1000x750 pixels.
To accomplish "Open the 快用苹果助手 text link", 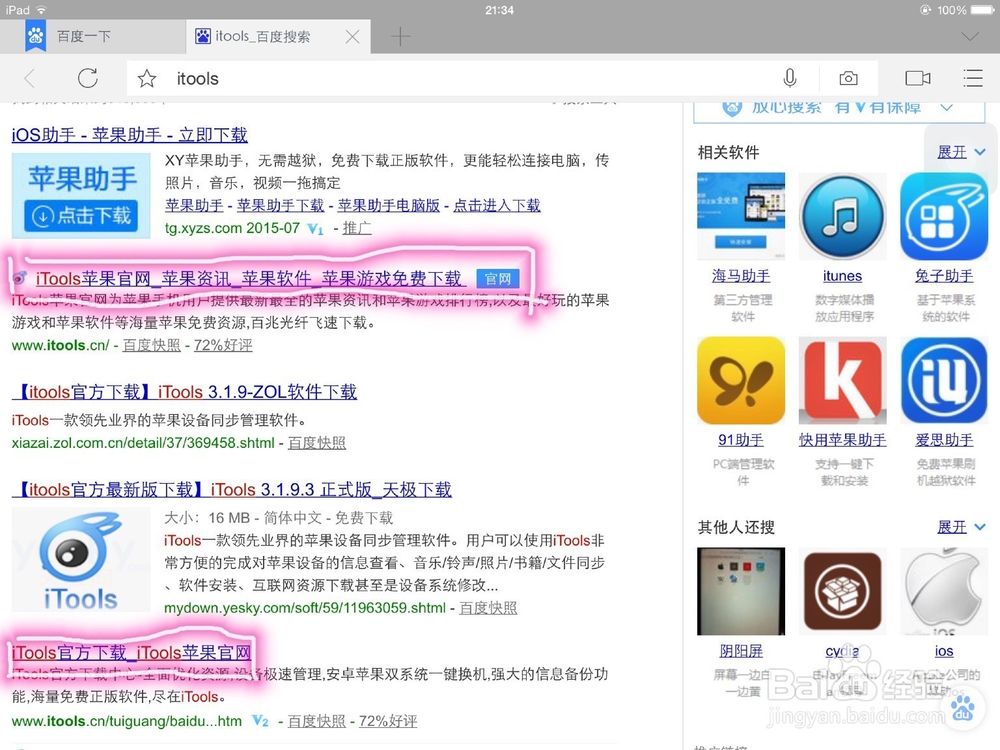I will point(842,440).
